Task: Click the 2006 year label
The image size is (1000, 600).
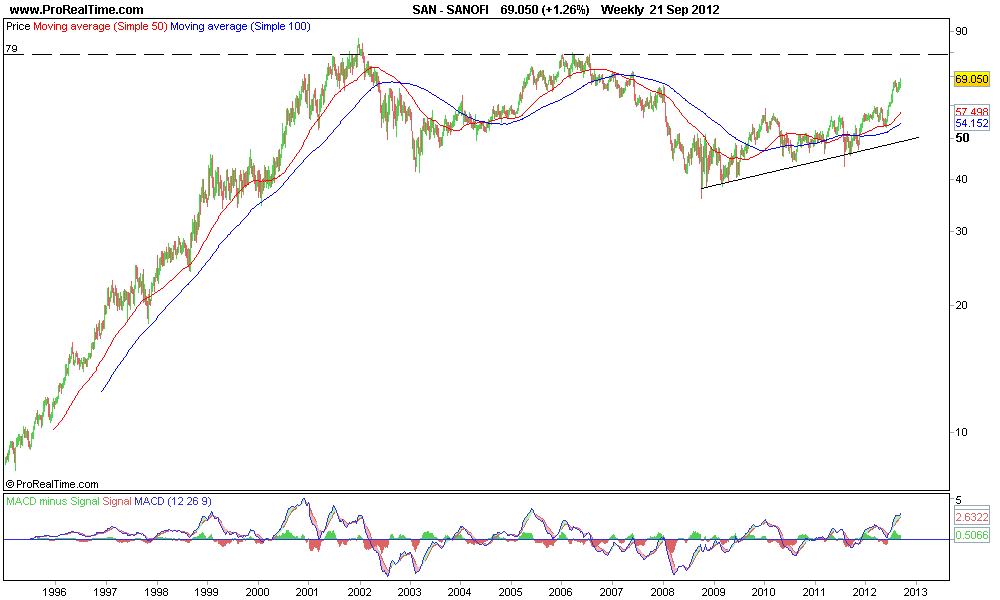Action: (x=561, y=592)
